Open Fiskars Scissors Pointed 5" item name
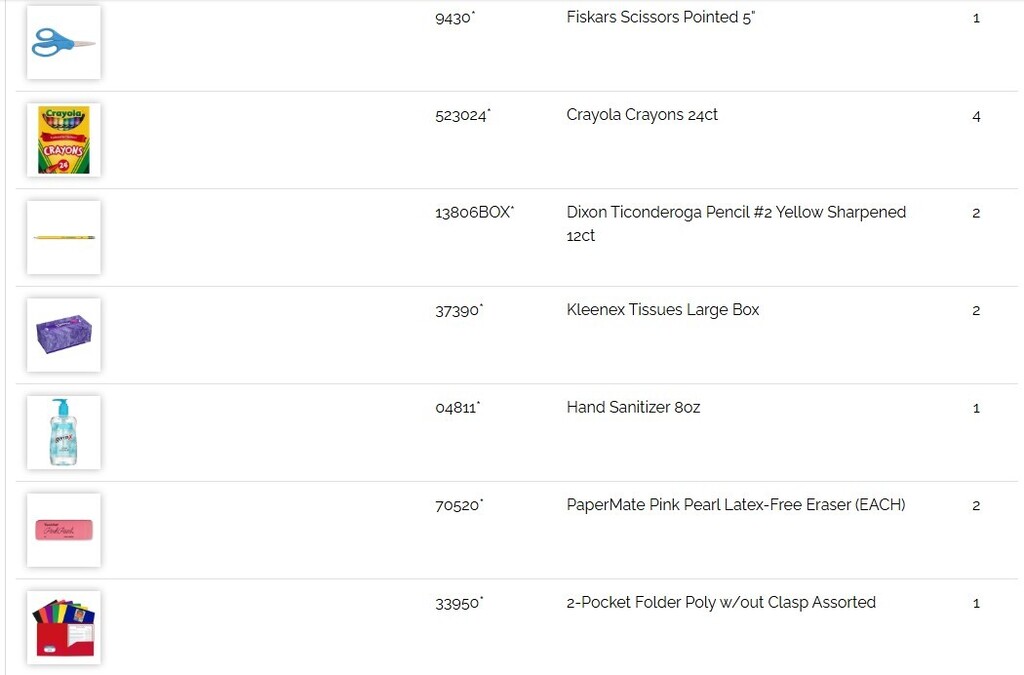This screenshot has height=675, width=1024. tap(660, 17)
